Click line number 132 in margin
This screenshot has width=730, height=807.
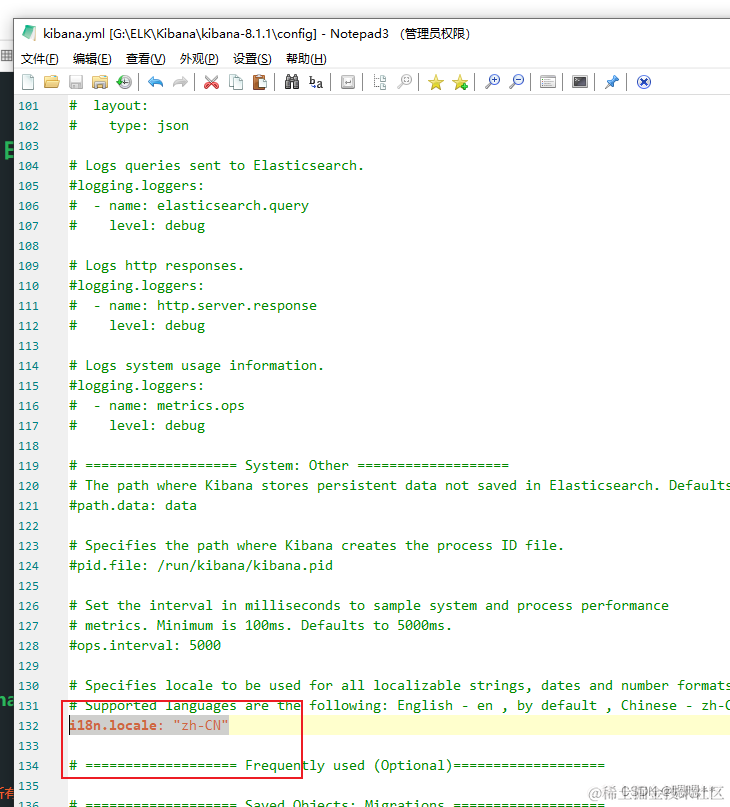(x=28, y=726)
